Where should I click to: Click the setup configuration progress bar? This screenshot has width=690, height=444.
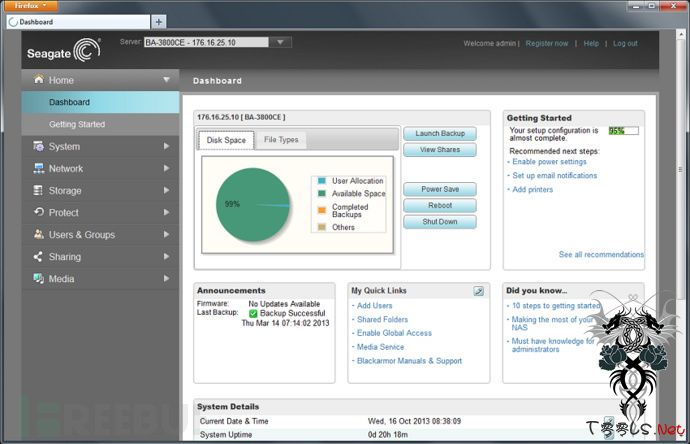pyautogui.click(x=623, y=130)
